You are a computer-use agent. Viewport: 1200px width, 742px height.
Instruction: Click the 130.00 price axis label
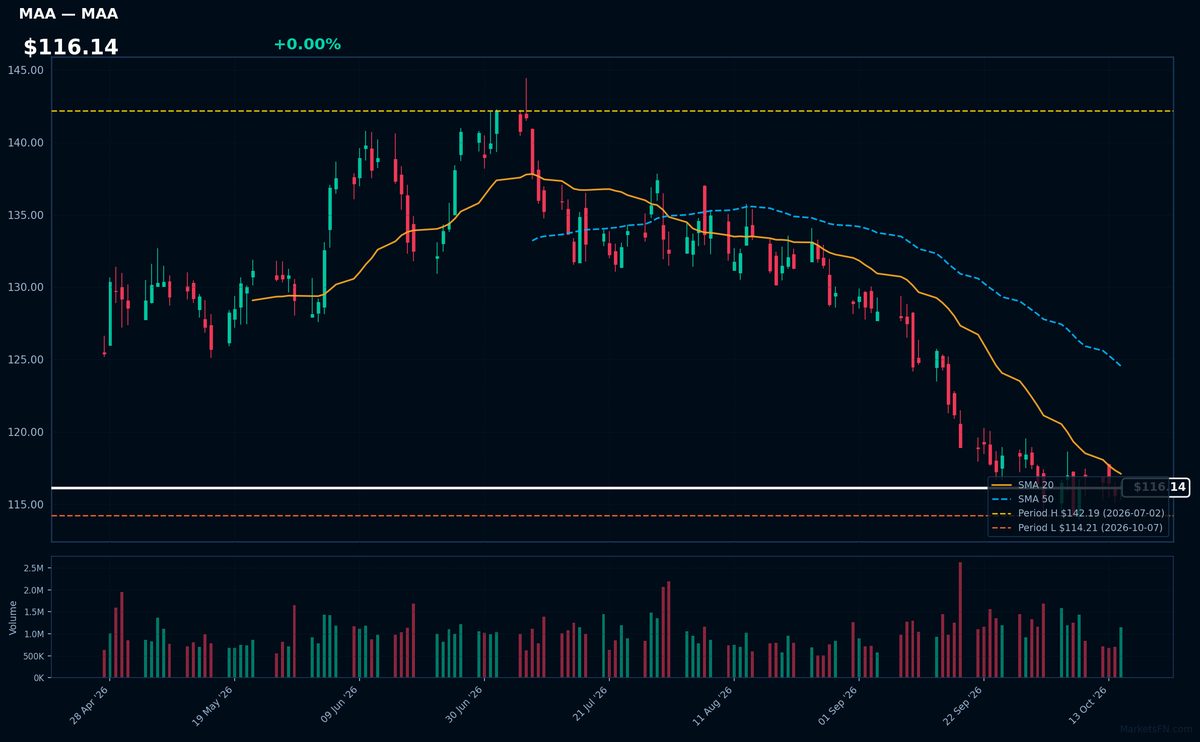pos(26,288)
